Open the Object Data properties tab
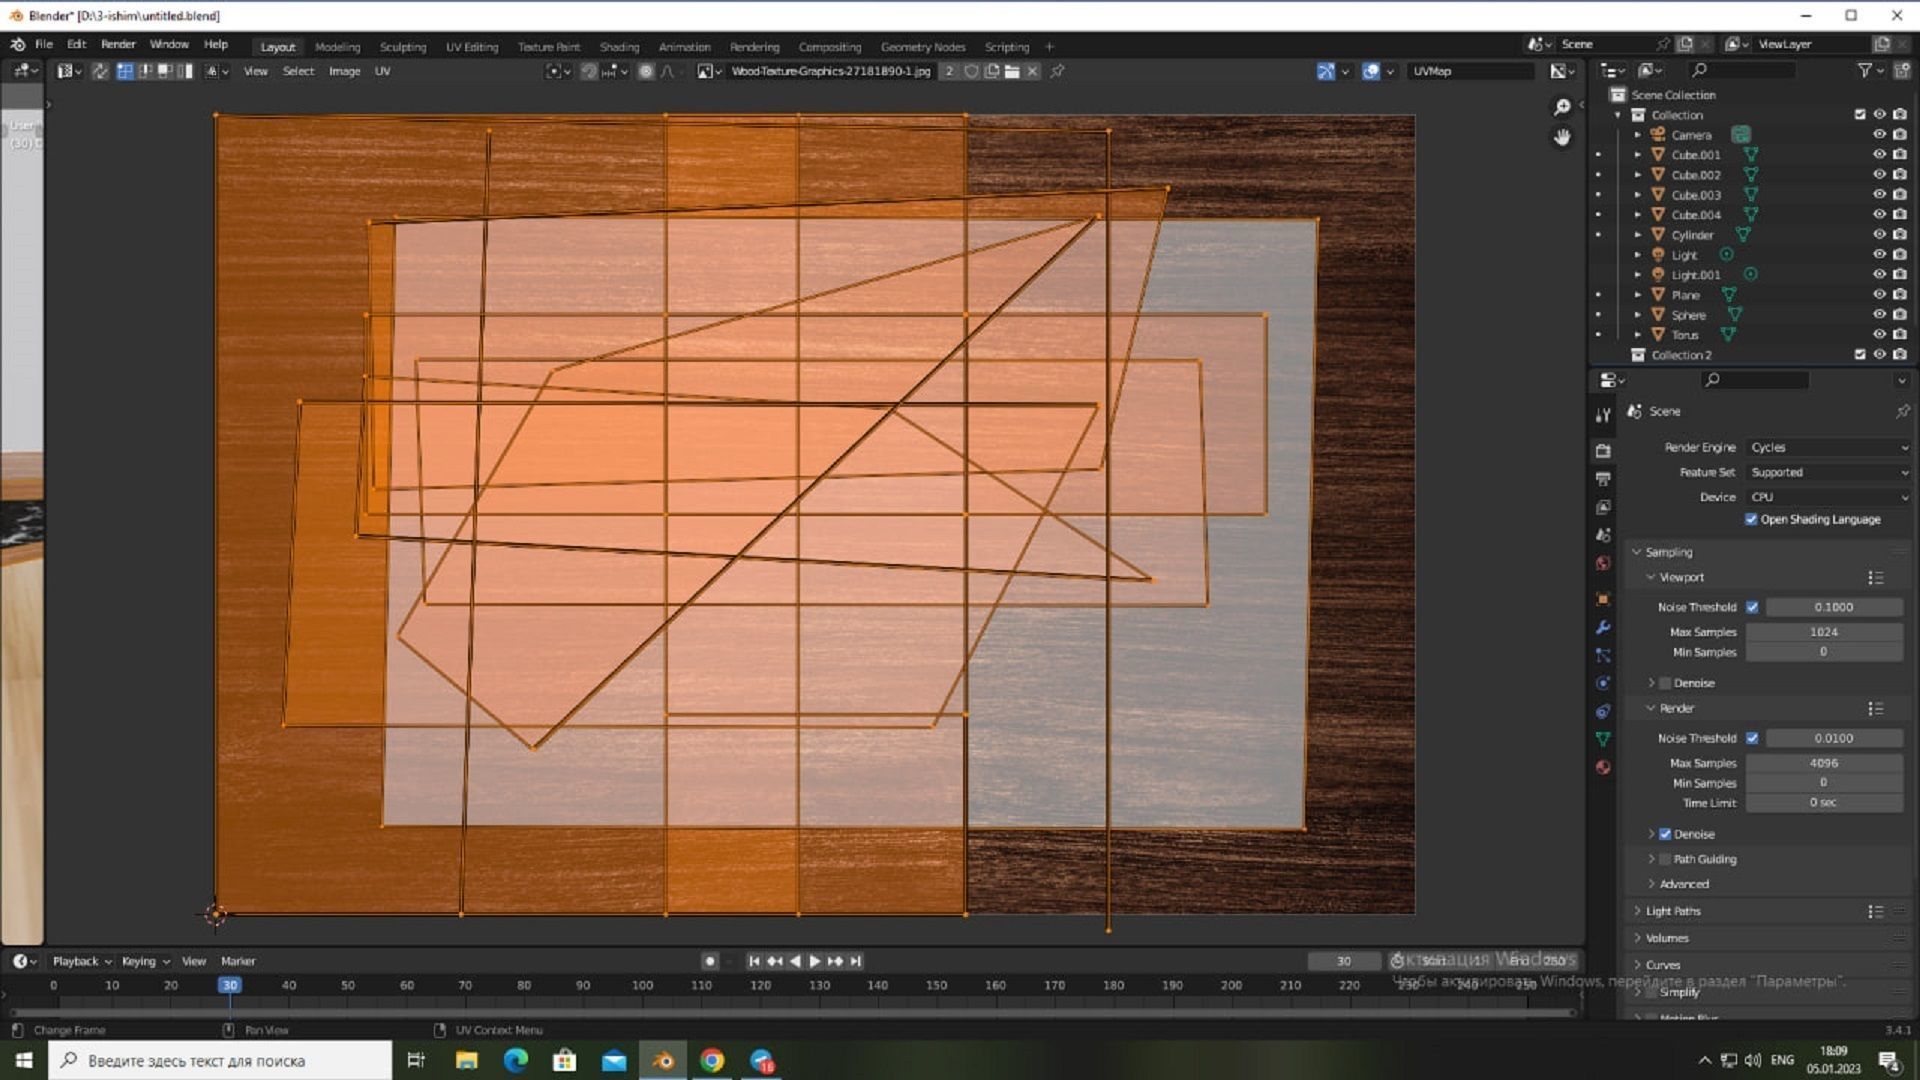The image size is (1920, 1080). coord(1603,739)
